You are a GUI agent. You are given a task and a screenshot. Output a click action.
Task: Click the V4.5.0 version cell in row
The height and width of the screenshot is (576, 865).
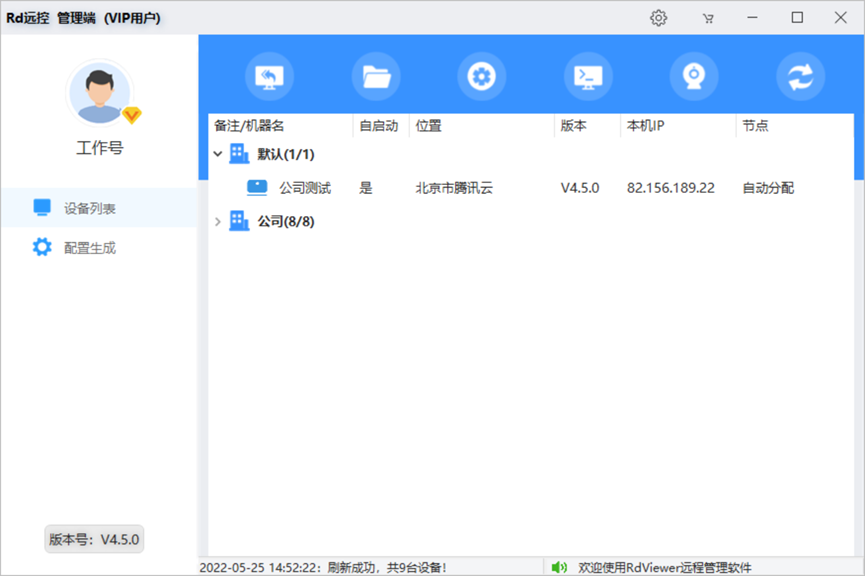click(580, 188)
